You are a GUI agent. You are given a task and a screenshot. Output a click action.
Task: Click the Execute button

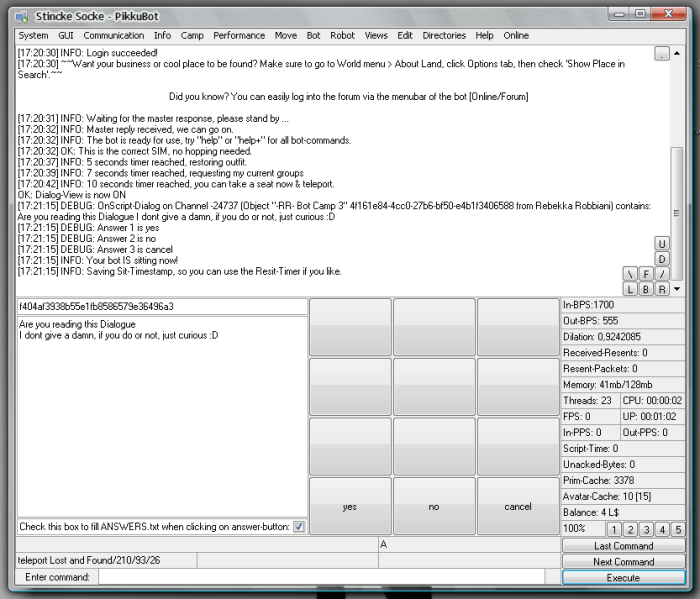[x=623, y=578]
